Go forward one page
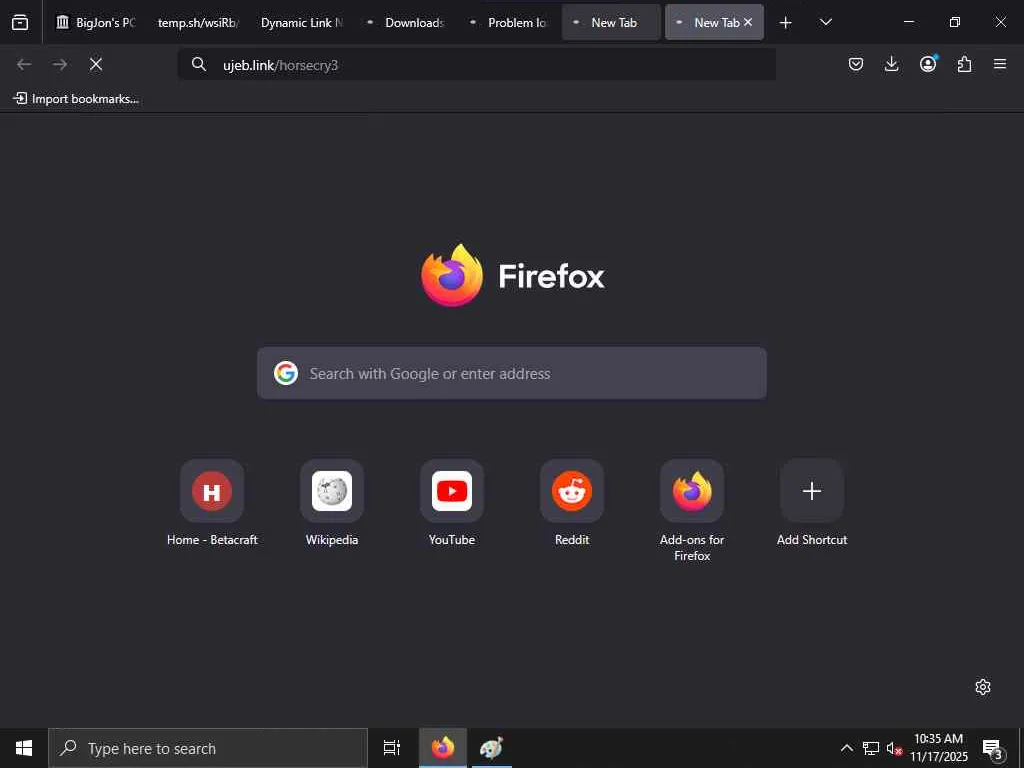 (60, 64)
